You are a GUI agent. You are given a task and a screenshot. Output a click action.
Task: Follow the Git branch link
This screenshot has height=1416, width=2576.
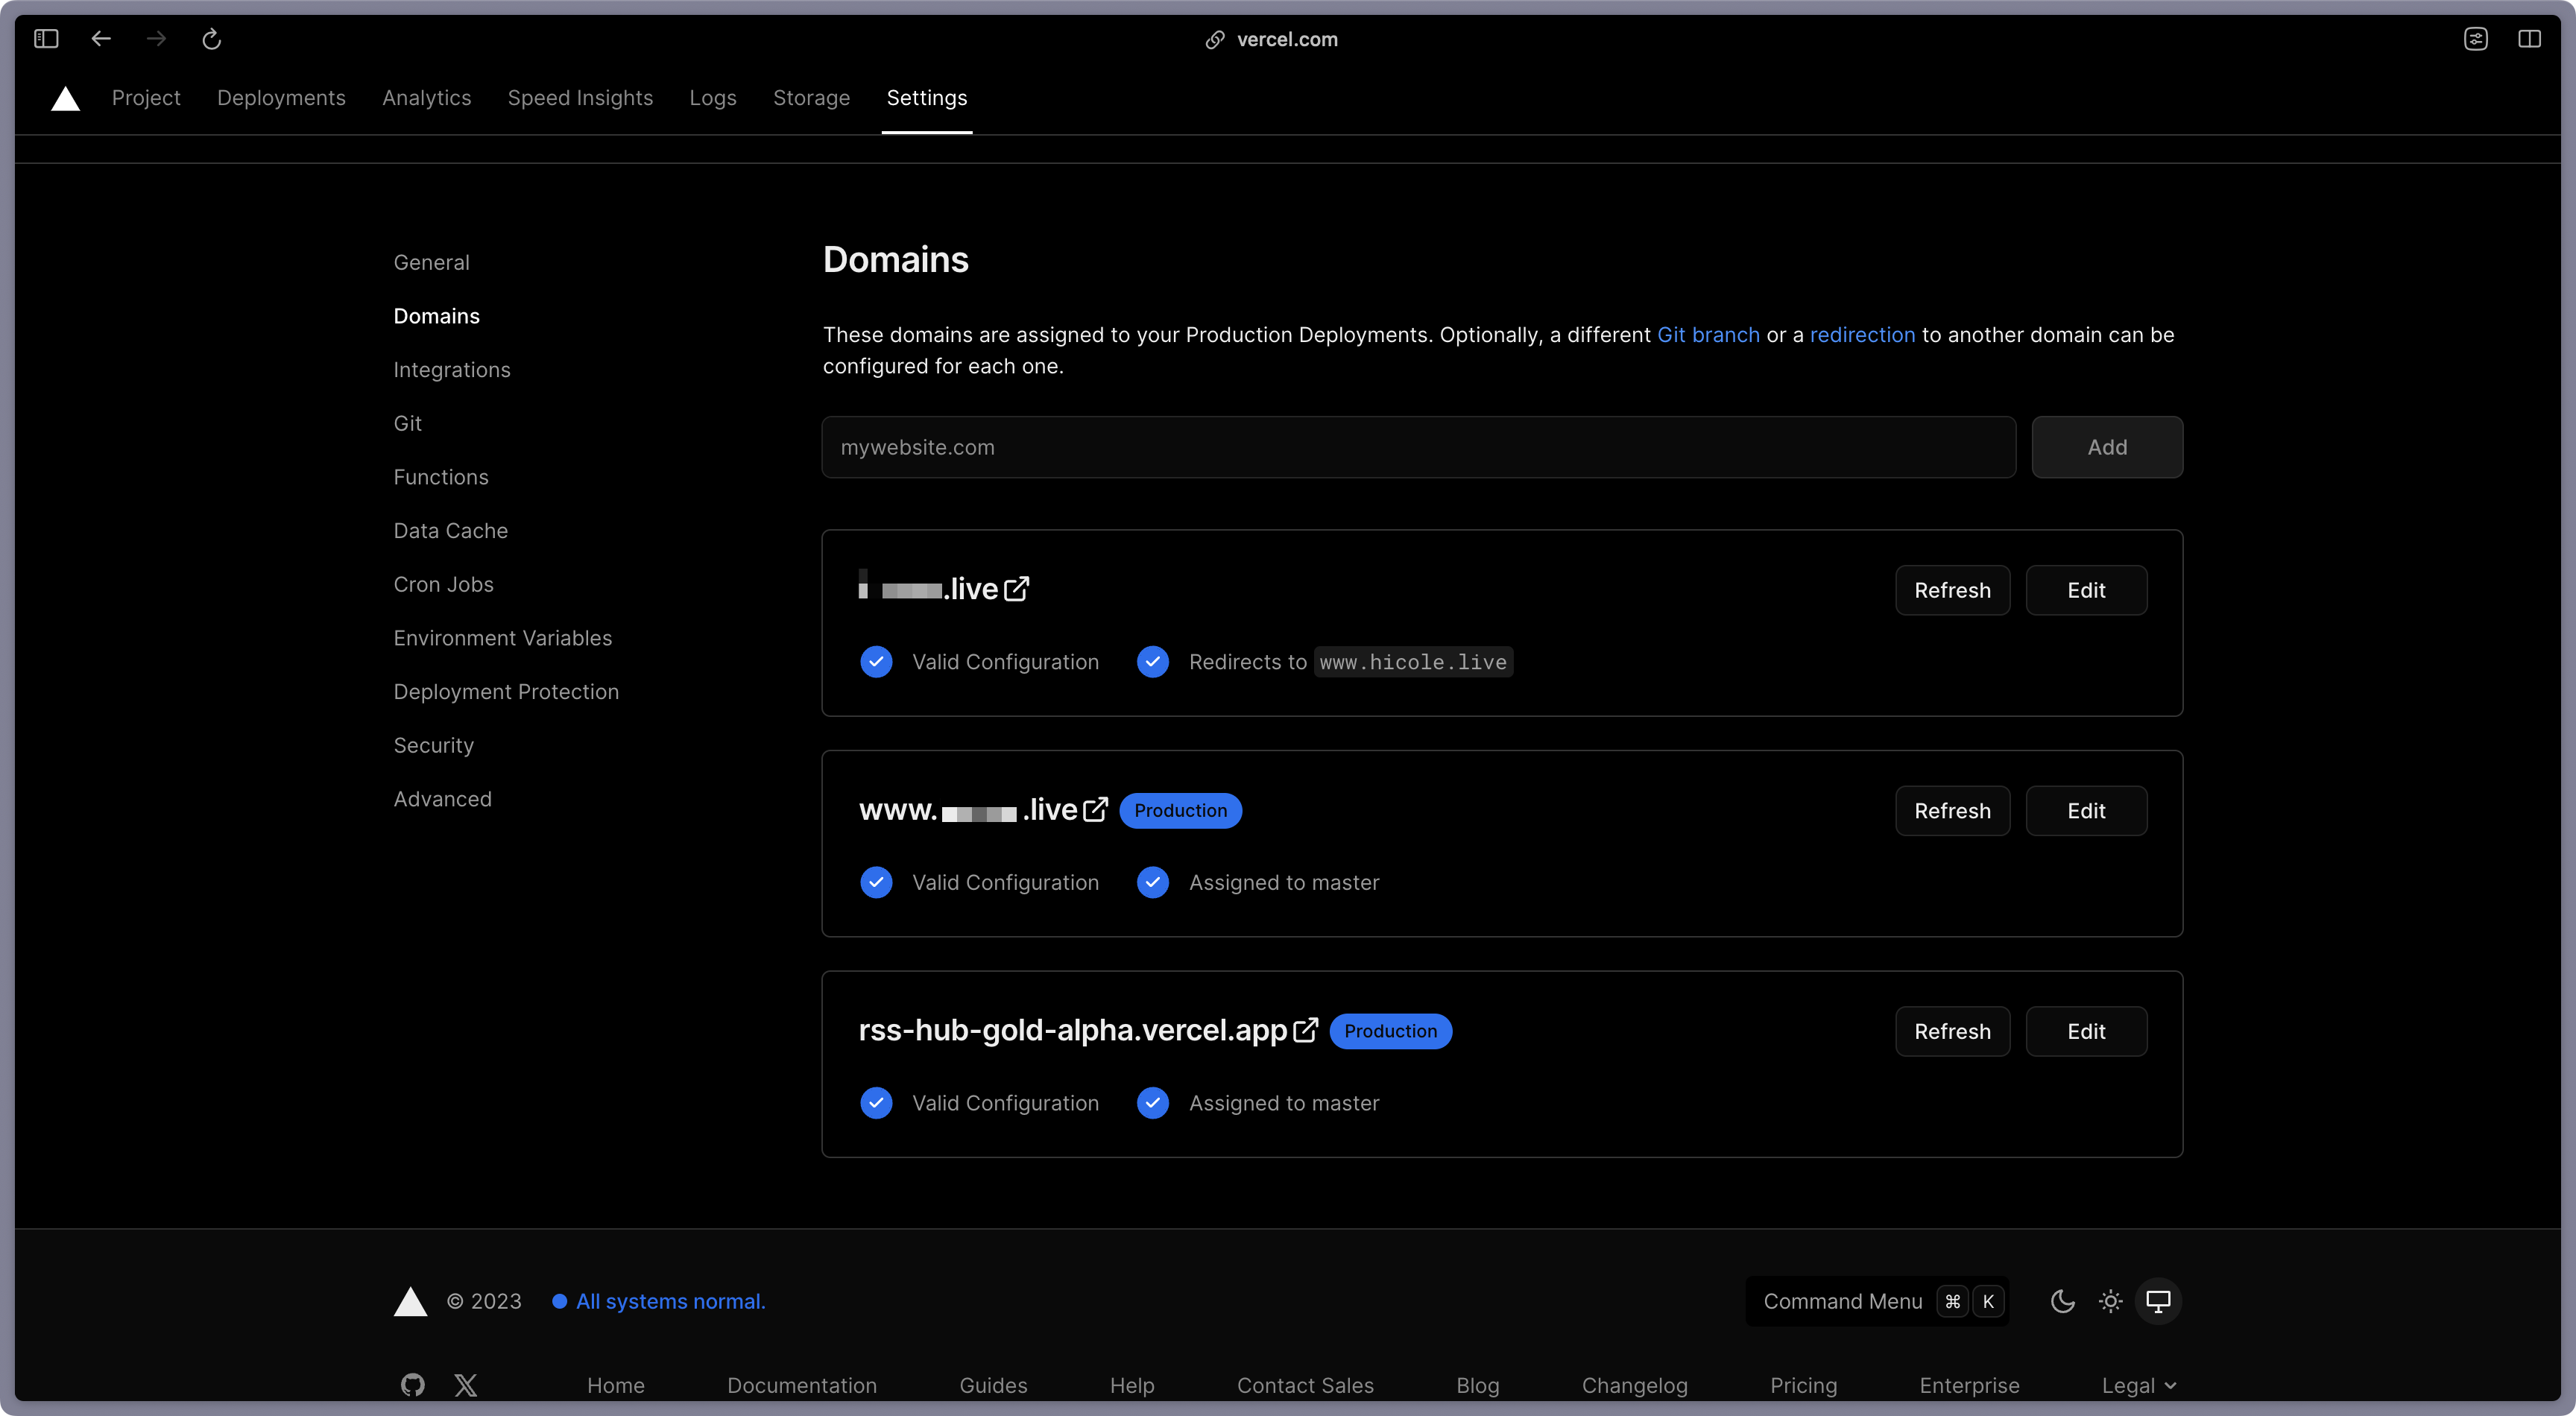[1709, 335]
